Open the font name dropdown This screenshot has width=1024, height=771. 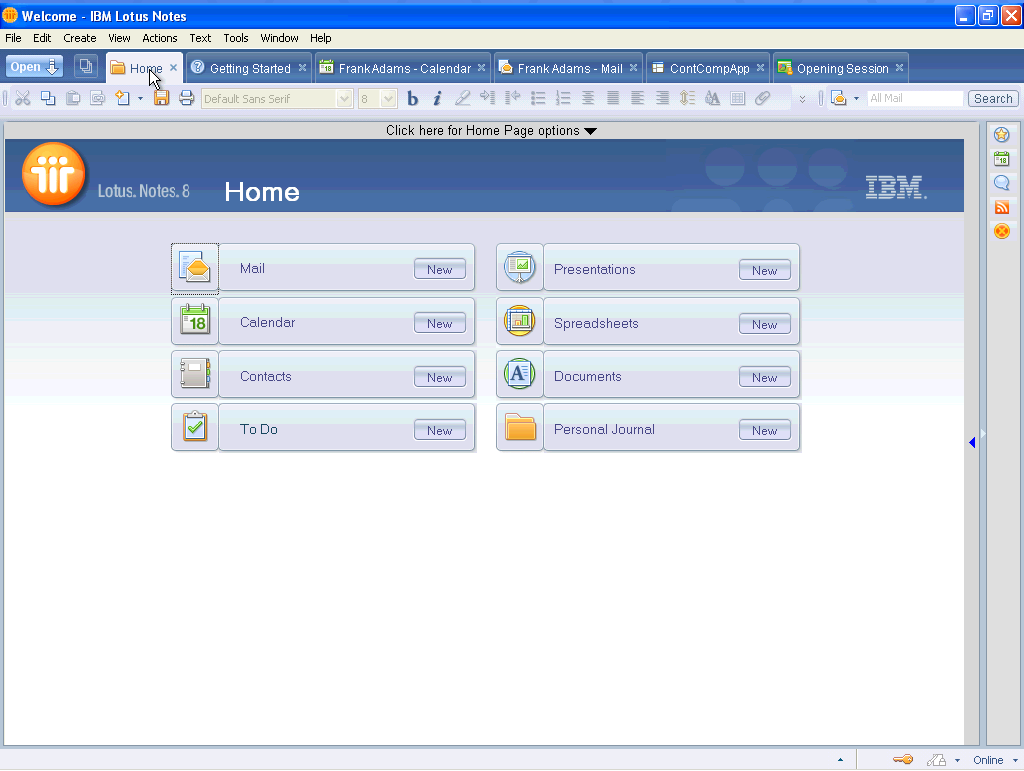click(276, 98)
